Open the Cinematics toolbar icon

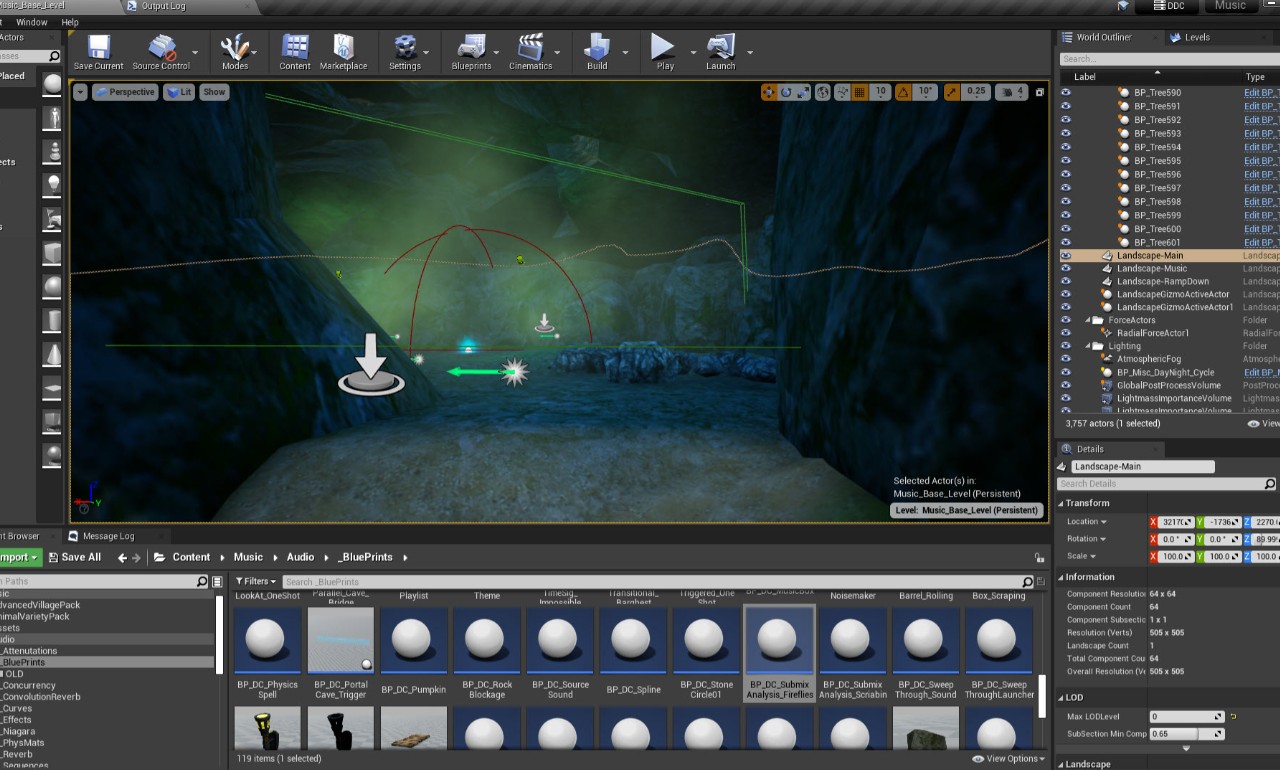point(530,52)
